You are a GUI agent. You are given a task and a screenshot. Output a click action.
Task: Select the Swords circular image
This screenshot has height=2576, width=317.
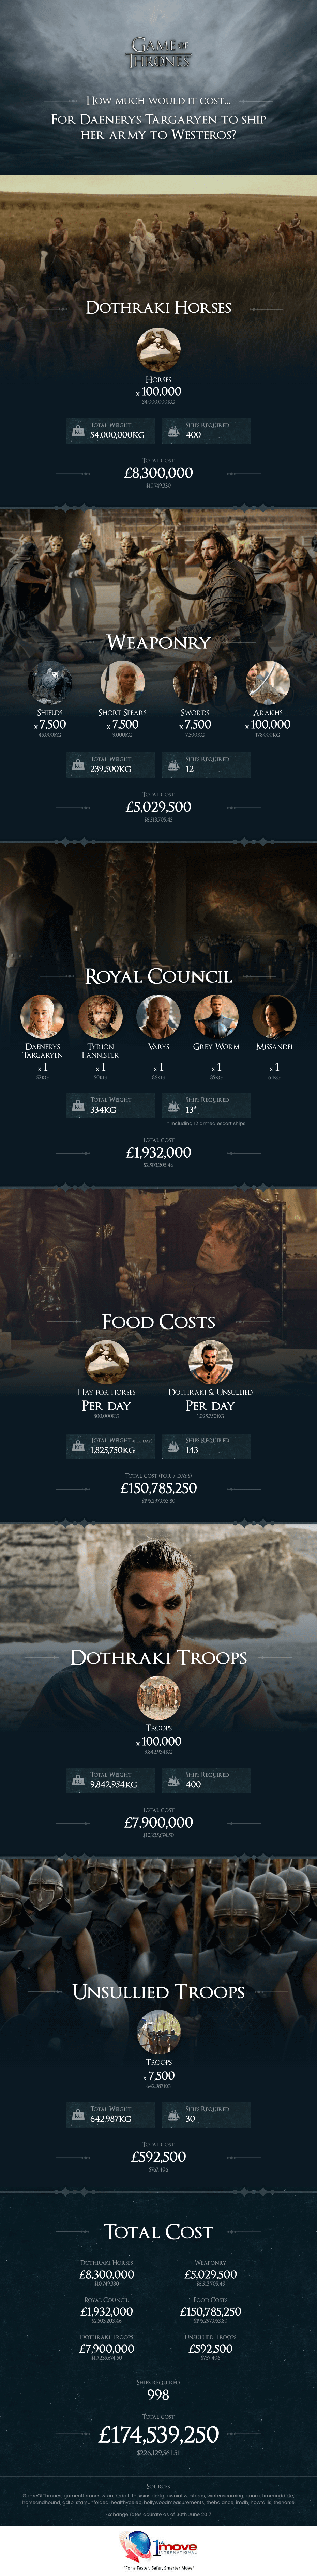click(195, 682)
